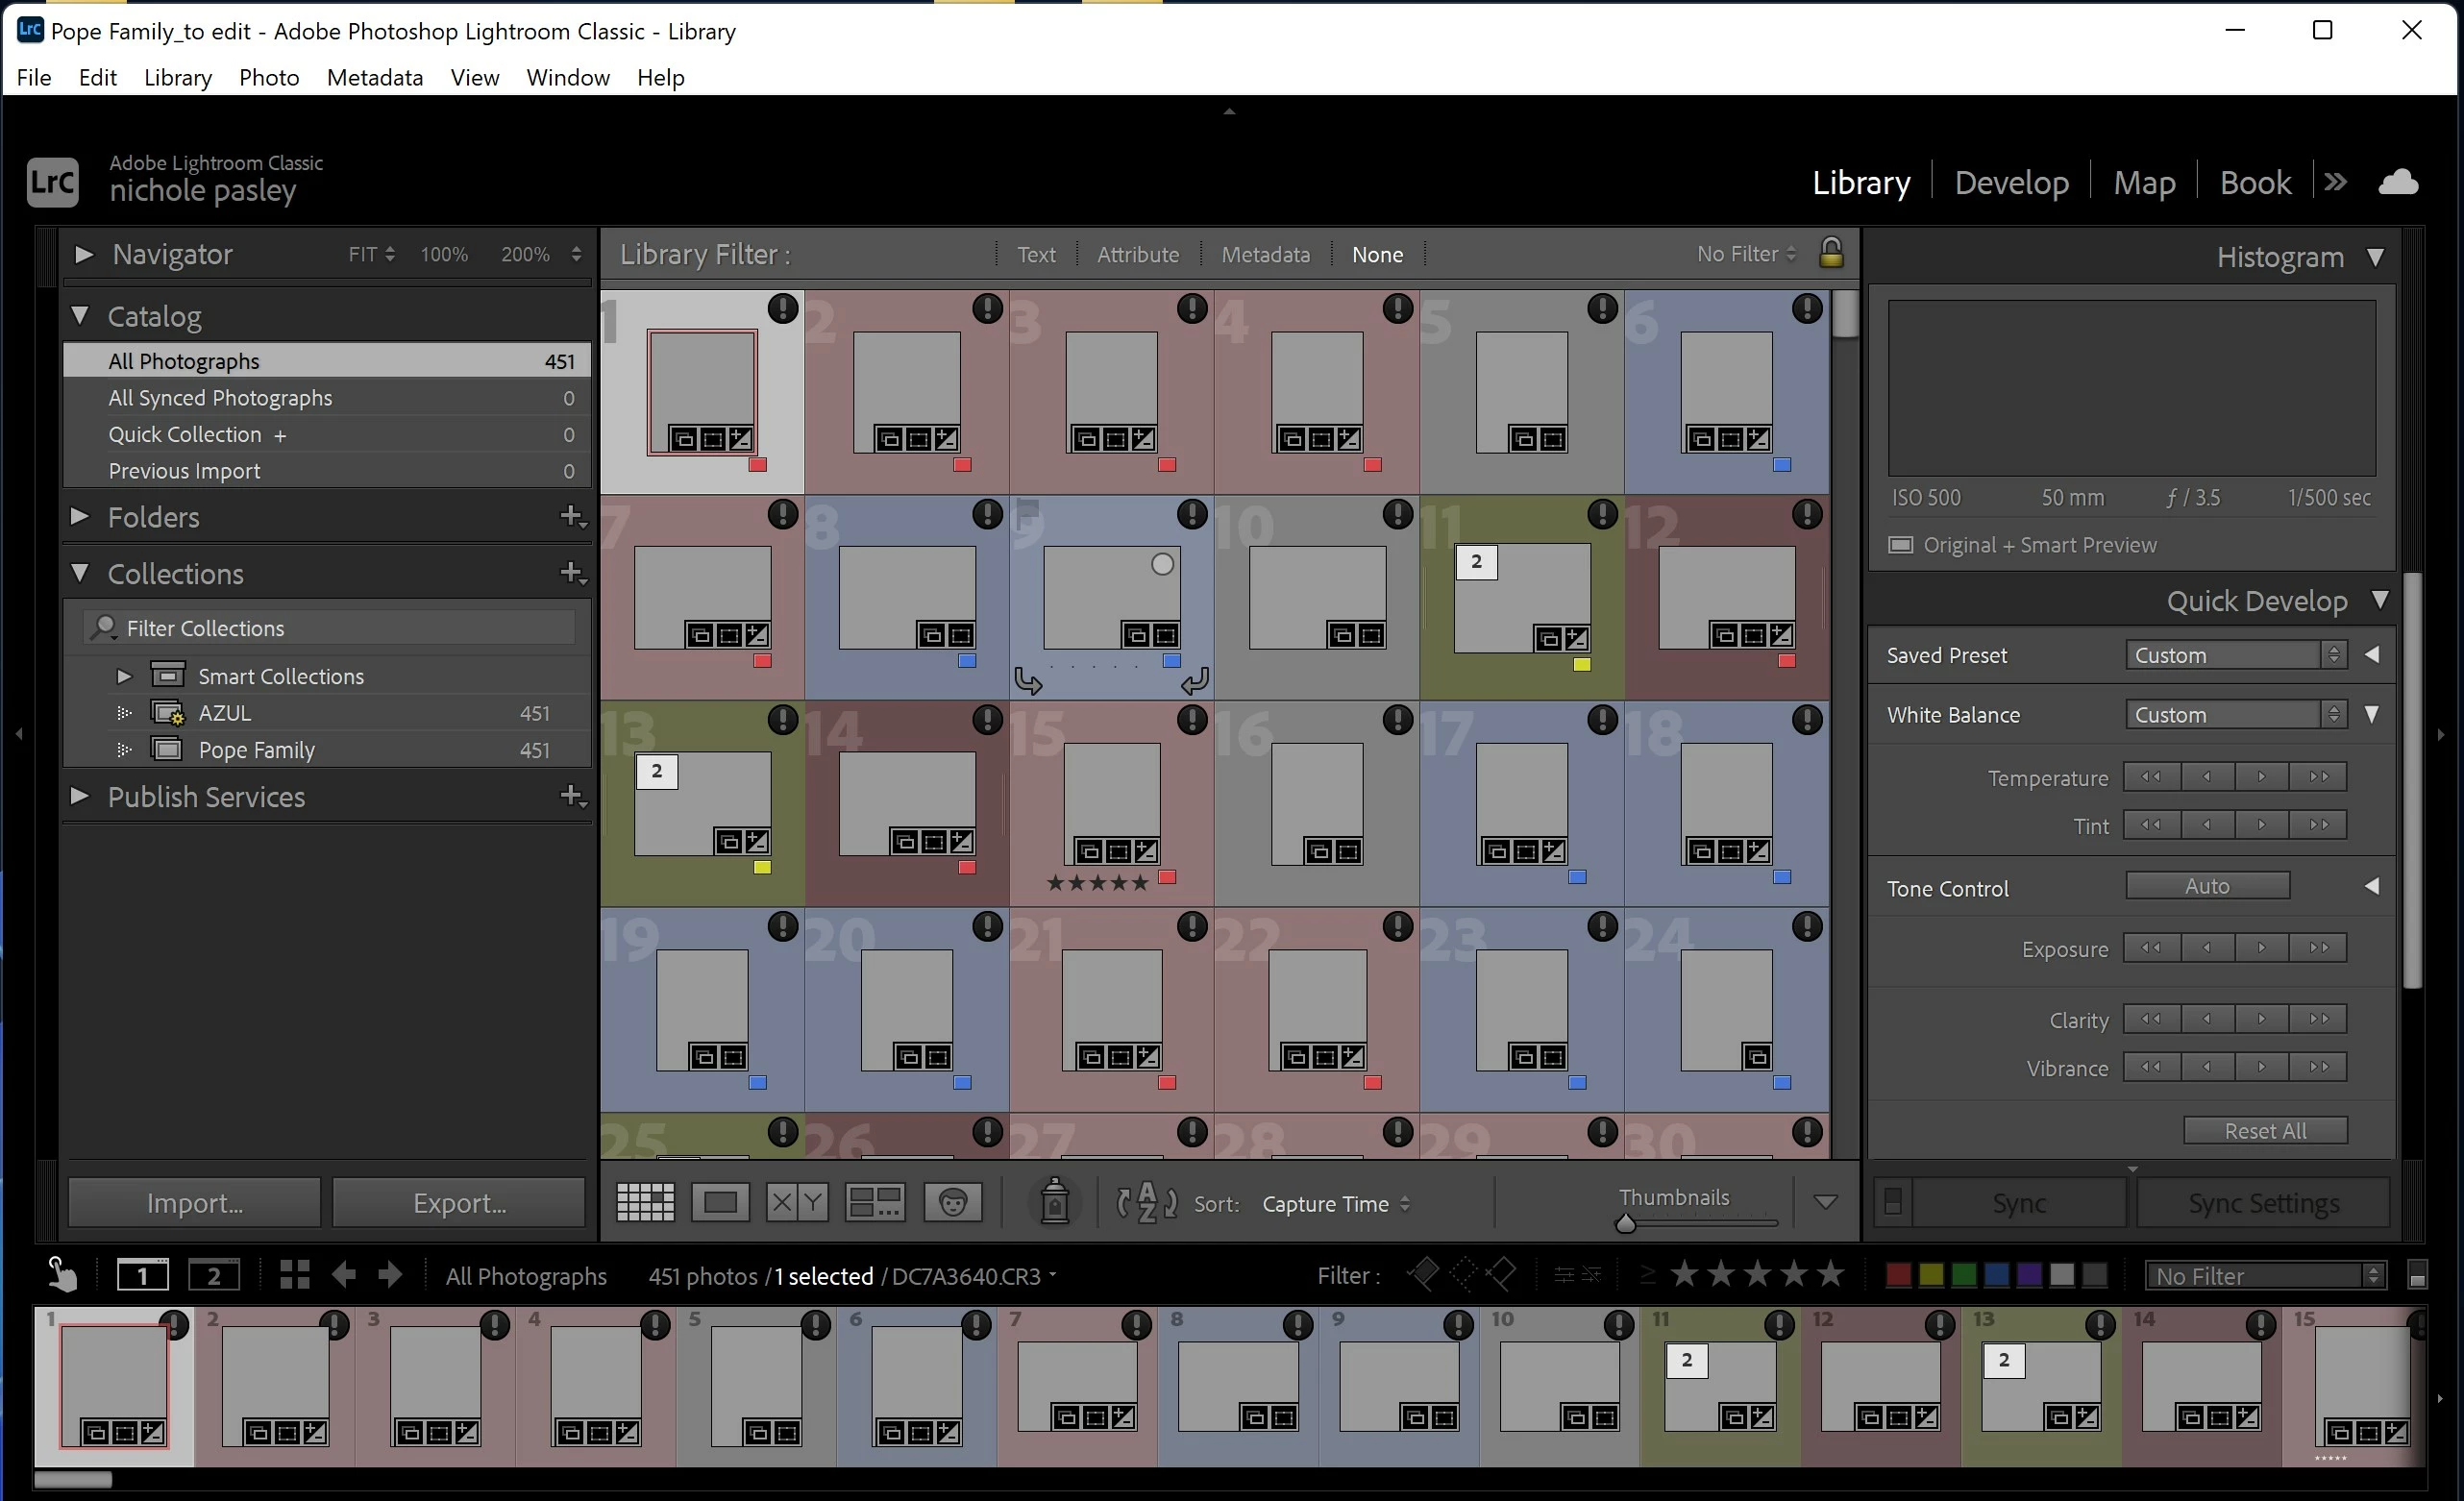
Task: Toggle sort direction A-Z icon
Action: (1146, 1202)
